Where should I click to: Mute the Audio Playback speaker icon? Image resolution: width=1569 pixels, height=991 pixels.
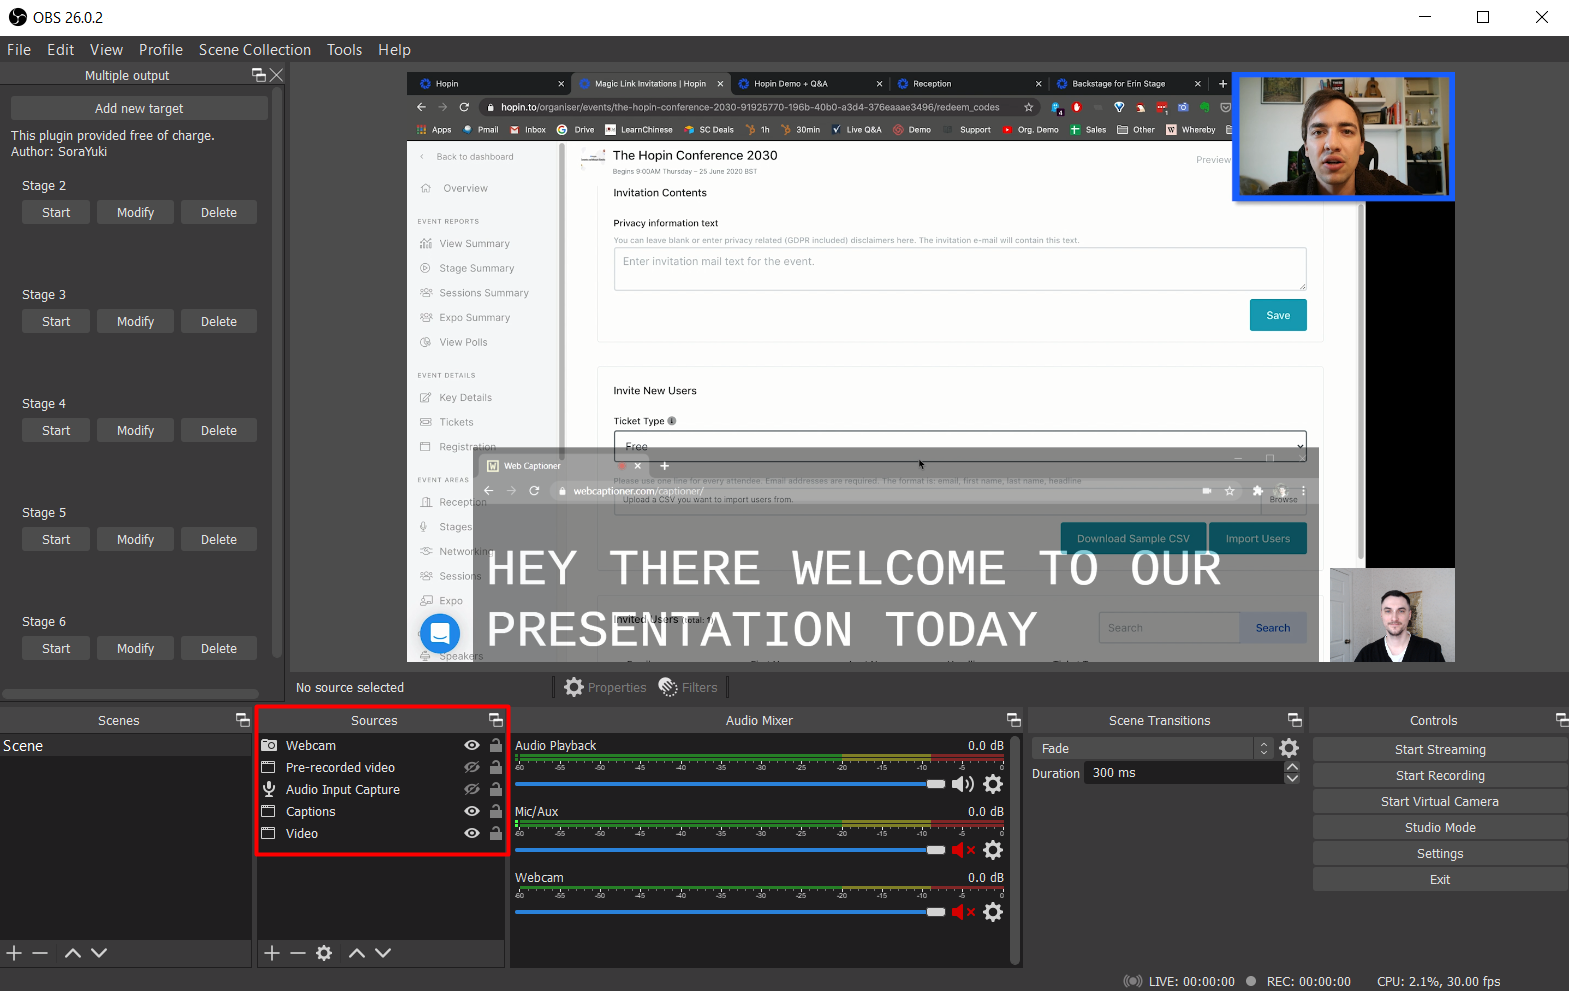[x=962, y=784]
